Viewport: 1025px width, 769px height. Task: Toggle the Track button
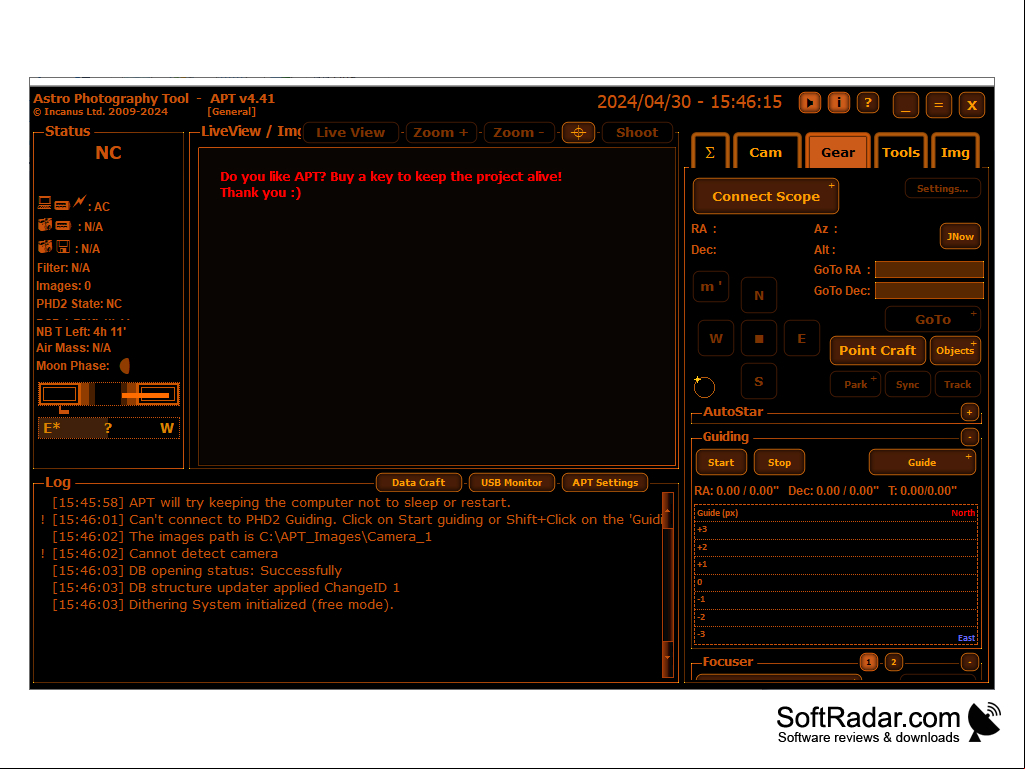pyautogui.click(x=957, y=384)
